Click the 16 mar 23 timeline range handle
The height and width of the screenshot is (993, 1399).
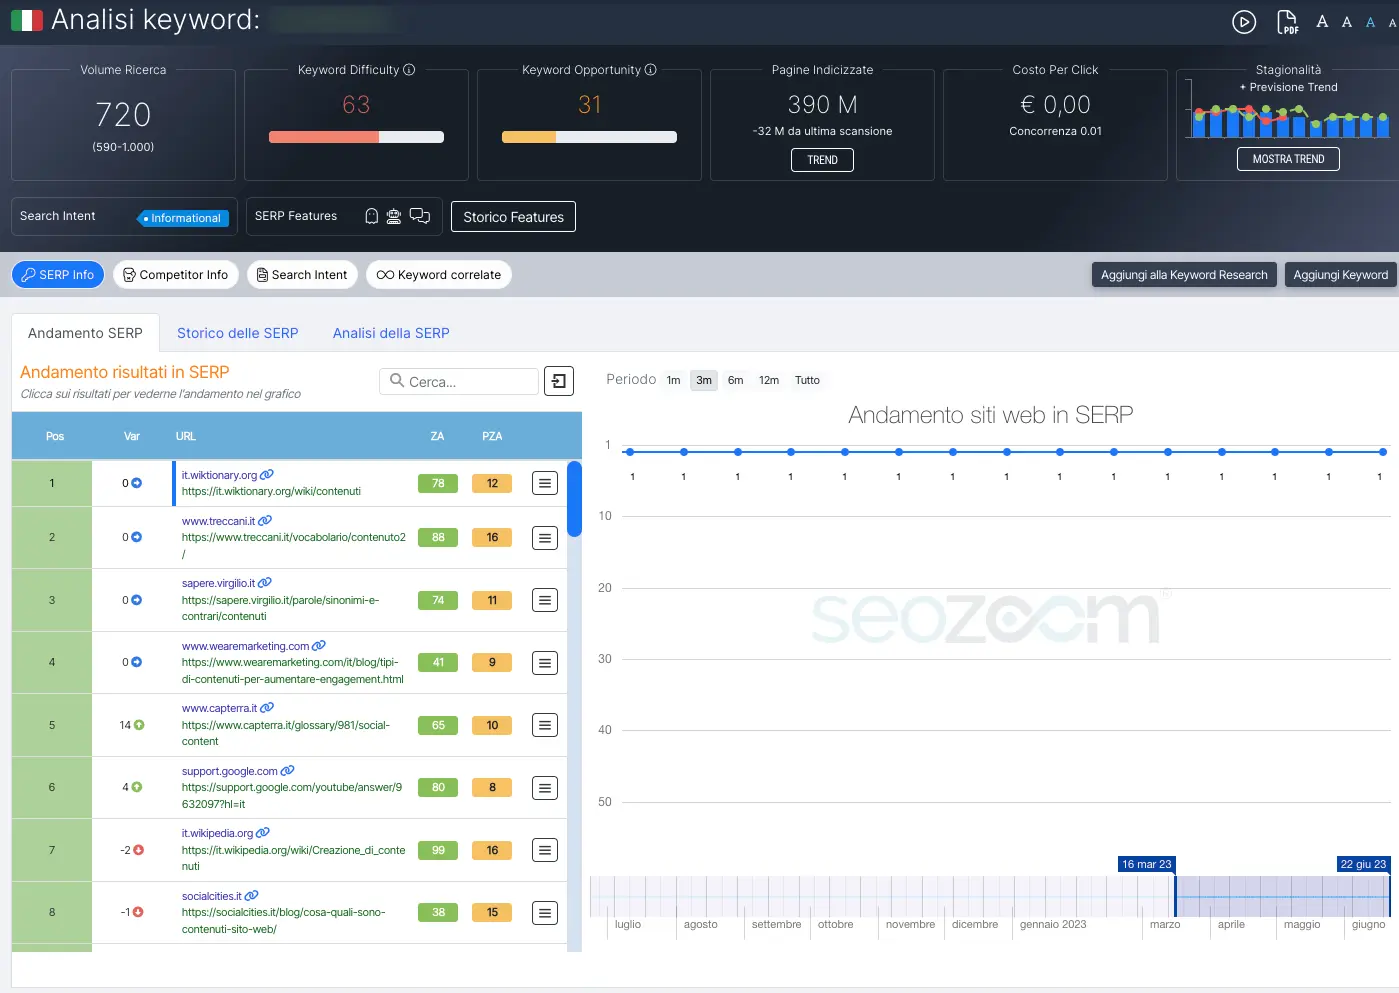[x=1175, y=896]
